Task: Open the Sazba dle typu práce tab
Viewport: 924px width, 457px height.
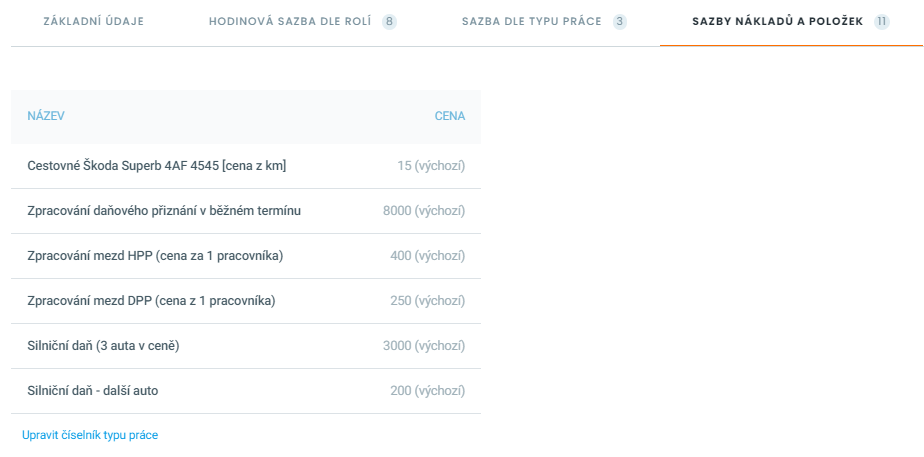Action: click(544, 22)
